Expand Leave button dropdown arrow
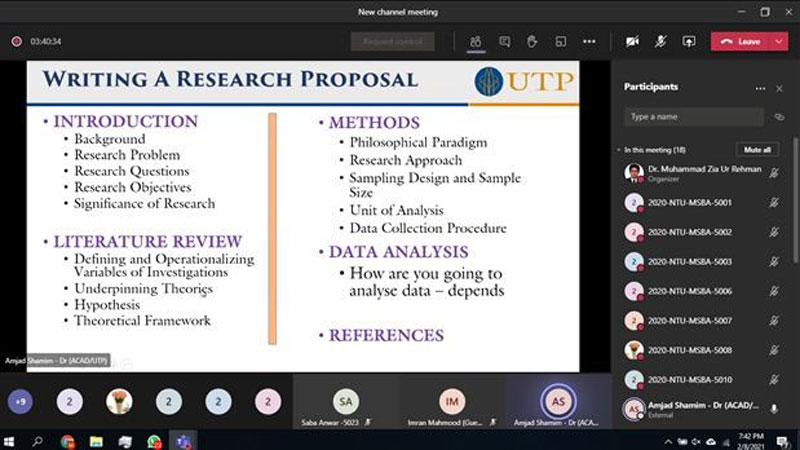 click(x=778, y=42)
